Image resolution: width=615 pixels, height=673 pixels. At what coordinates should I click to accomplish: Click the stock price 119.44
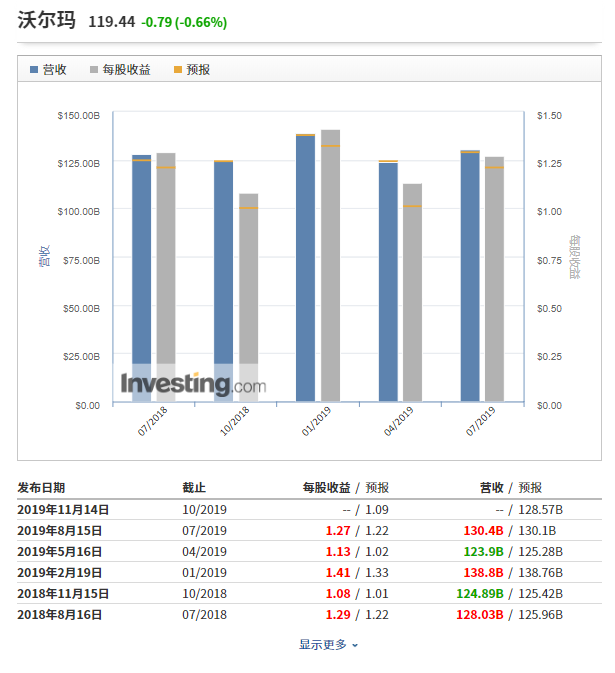point(112,22)
